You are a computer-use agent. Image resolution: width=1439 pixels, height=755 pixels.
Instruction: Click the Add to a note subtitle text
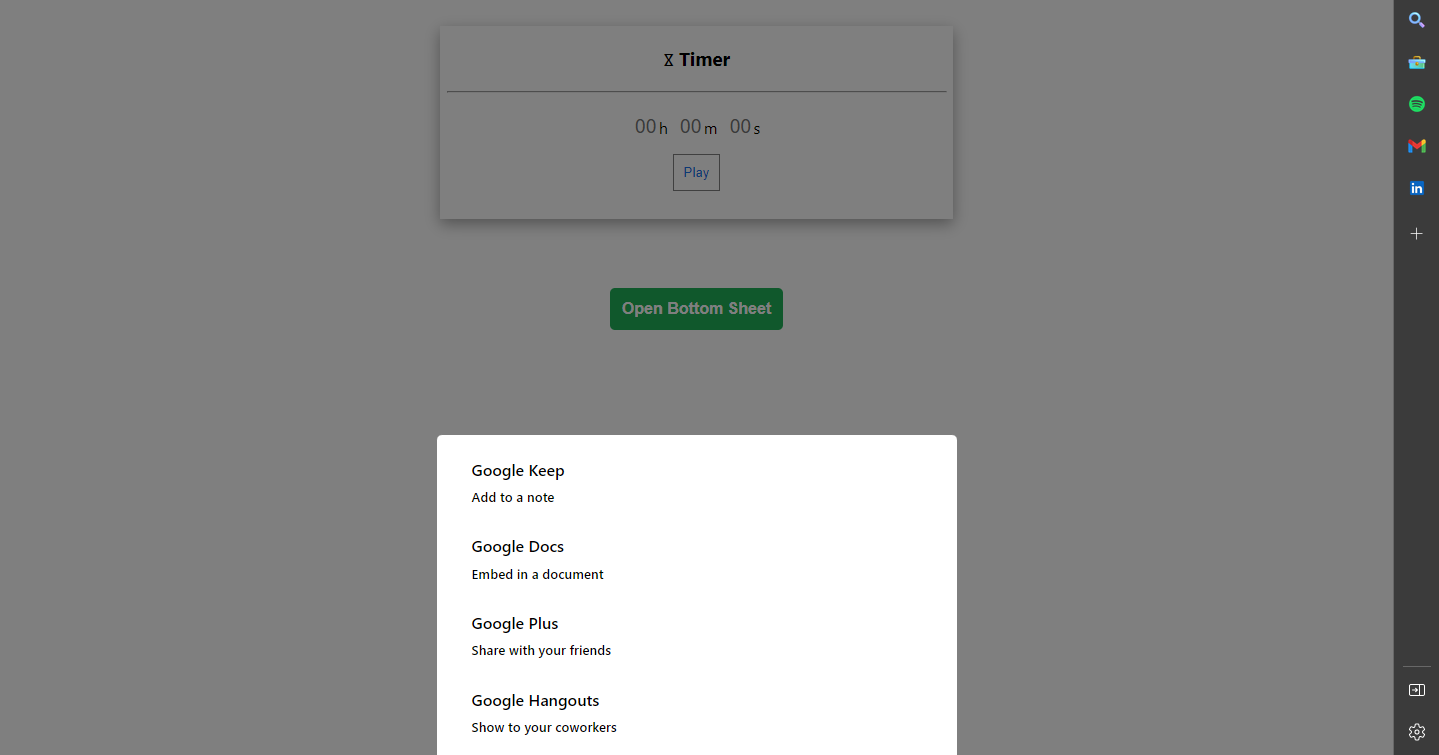[513, 497]
